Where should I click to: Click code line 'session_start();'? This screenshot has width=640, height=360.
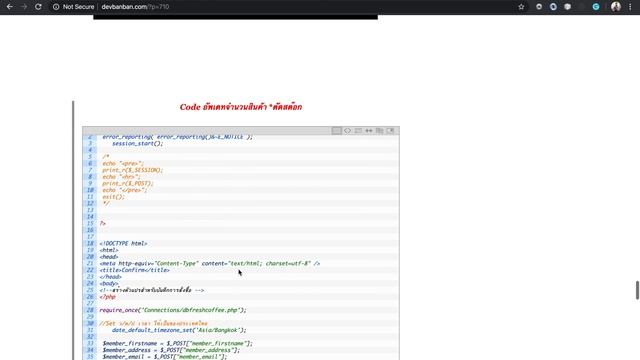tap(138, 144)
